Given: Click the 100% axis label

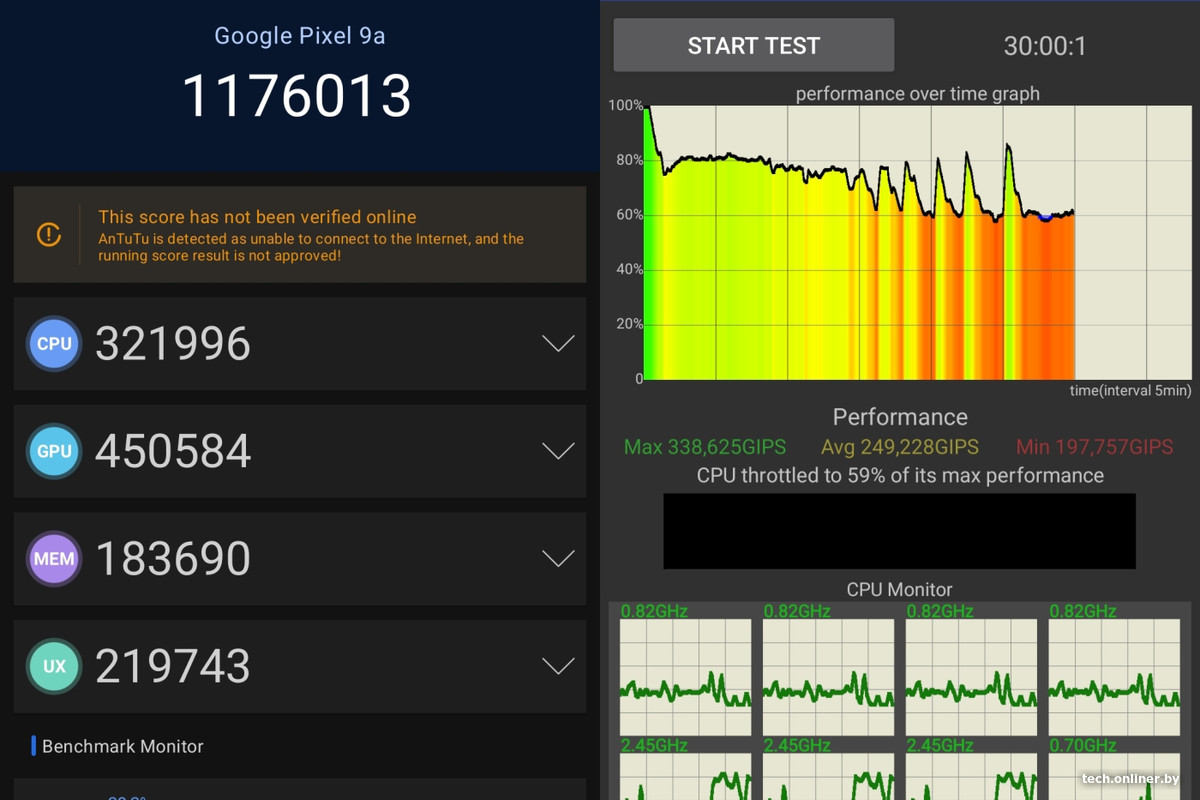Looking at the screenshot, I should (x=626, y=106).
